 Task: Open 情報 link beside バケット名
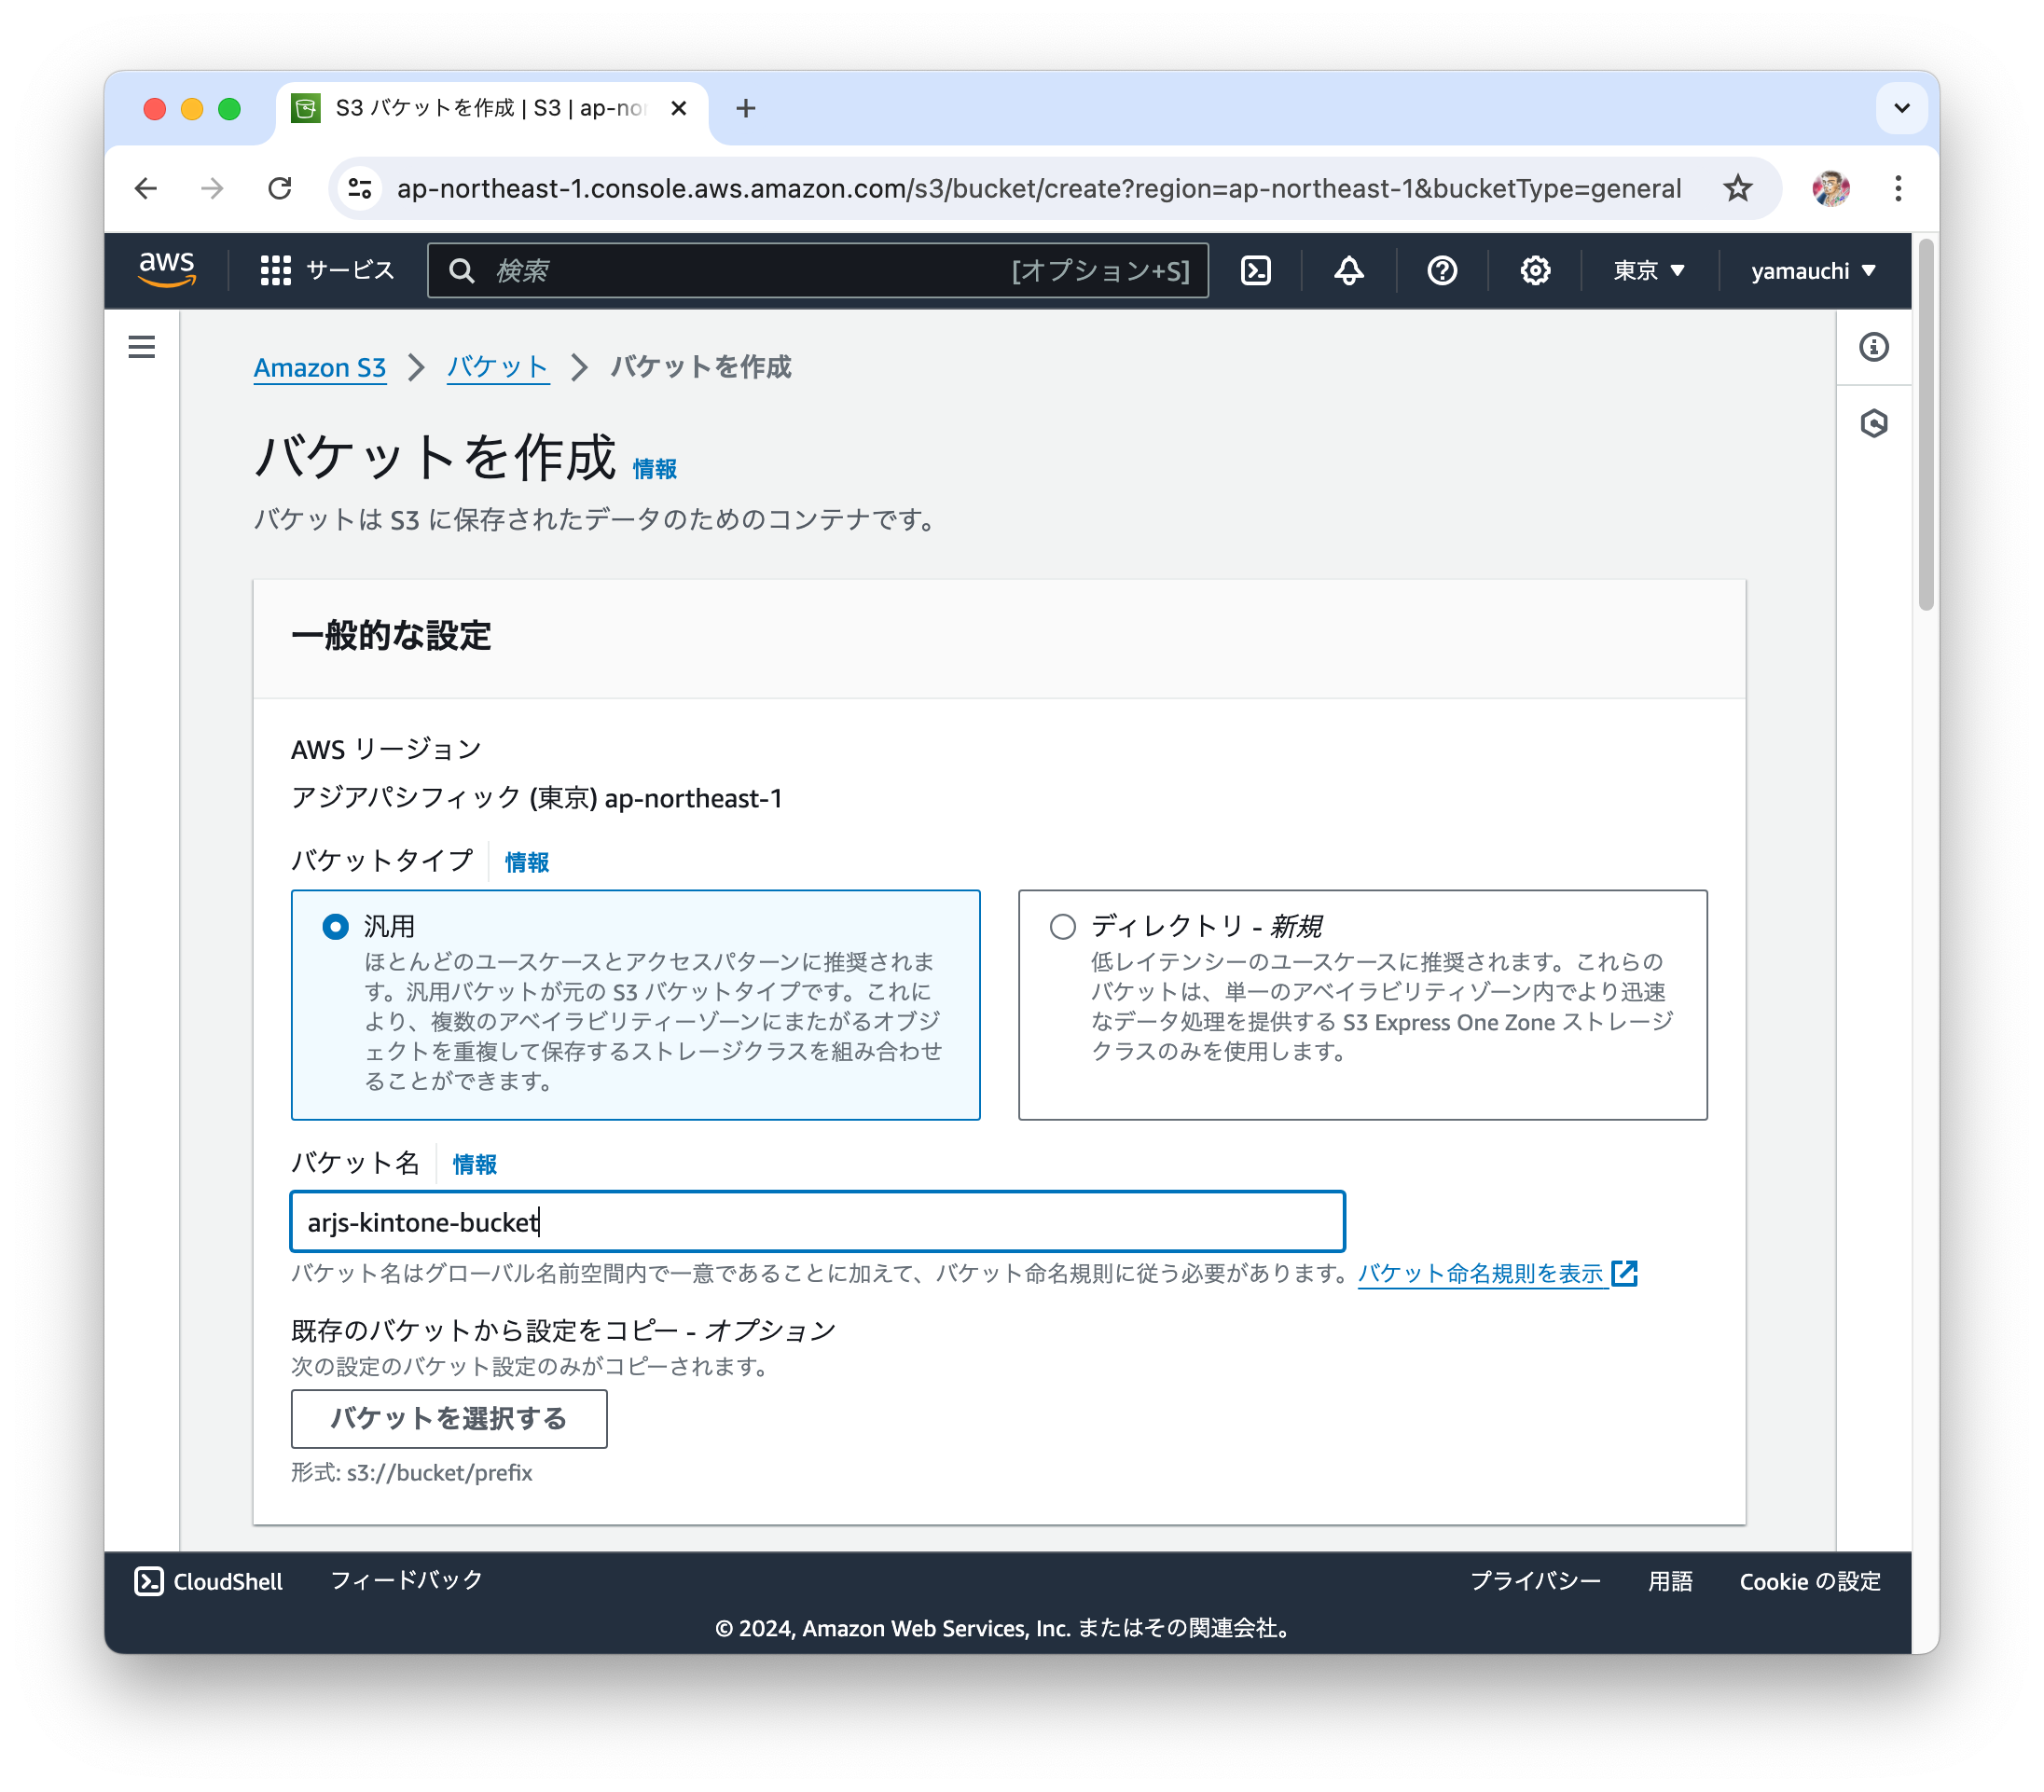475,1164
